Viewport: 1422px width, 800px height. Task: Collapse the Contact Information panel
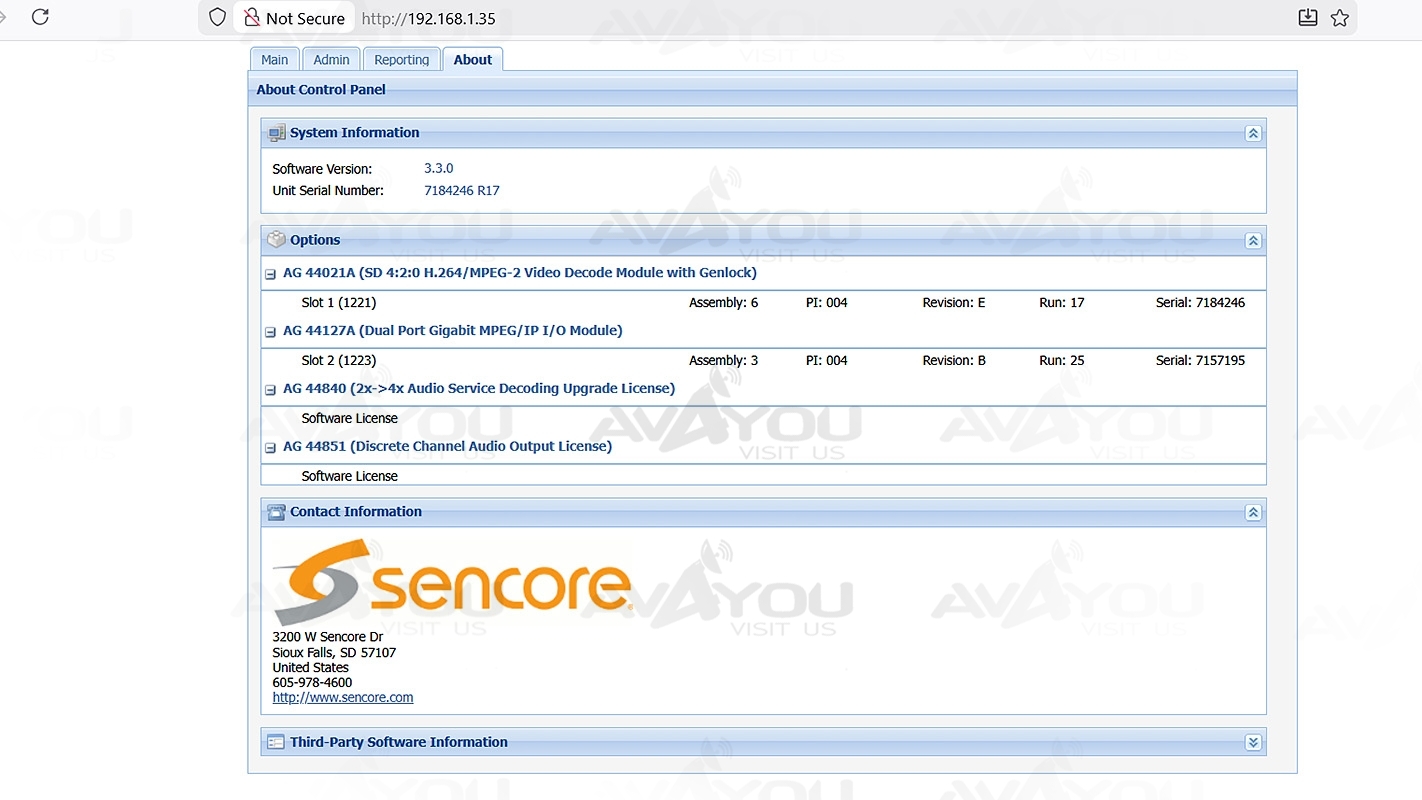point(1253,513)
